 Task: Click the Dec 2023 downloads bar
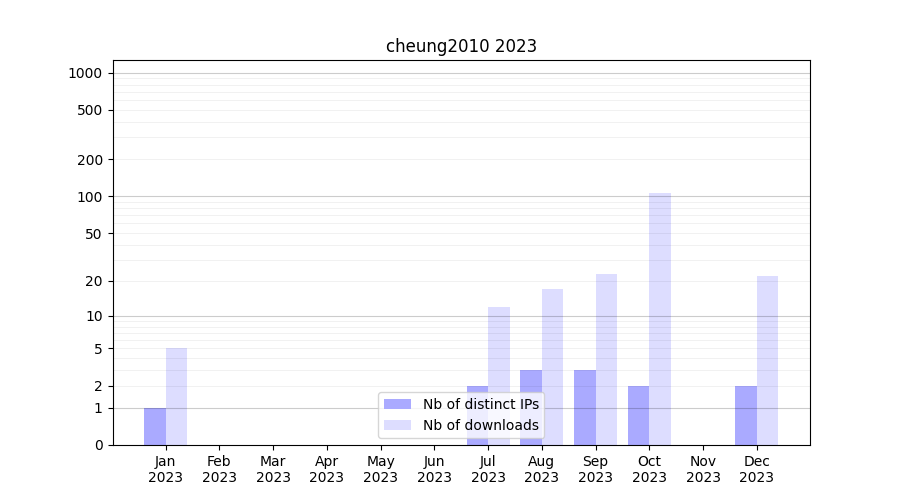pyautogui.click(x=767, y=360)
